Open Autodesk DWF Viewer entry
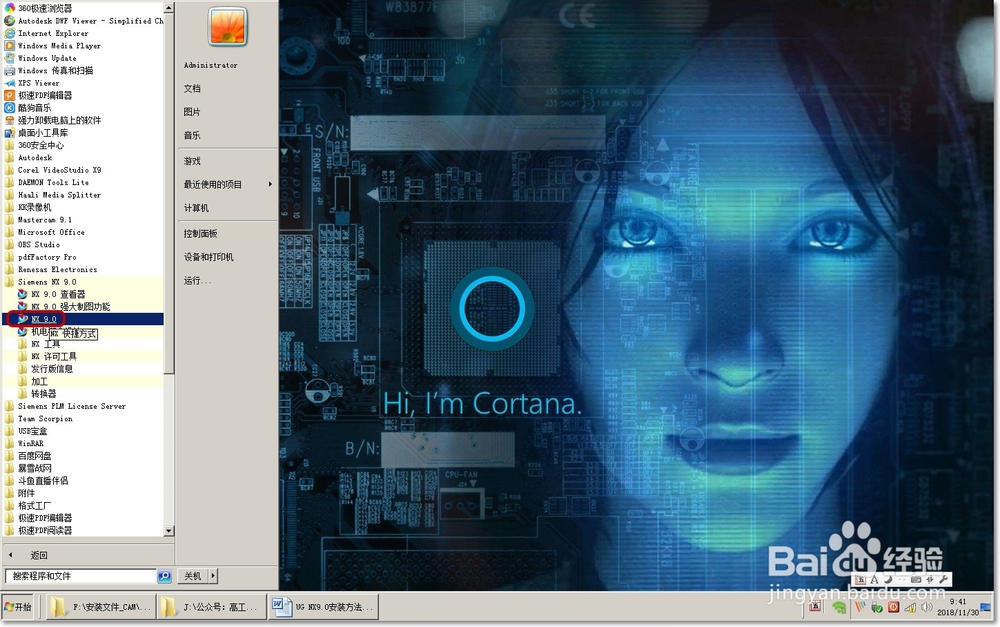Viewport: 1000px width, 627px height. [84, 20]
